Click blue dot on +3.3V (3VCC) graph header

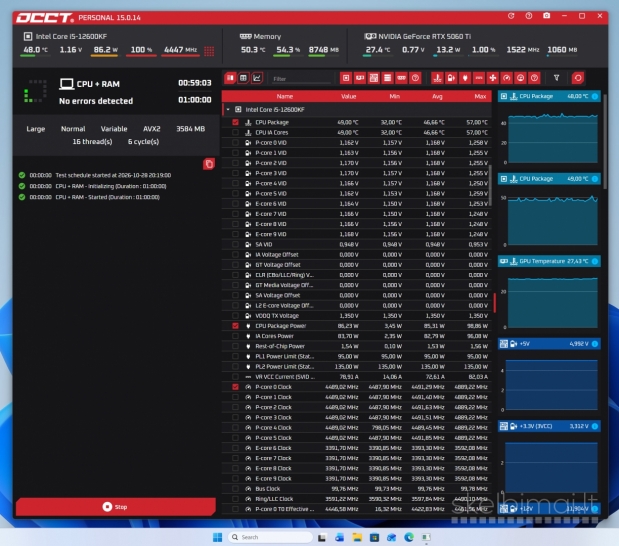tap(595, 426)
